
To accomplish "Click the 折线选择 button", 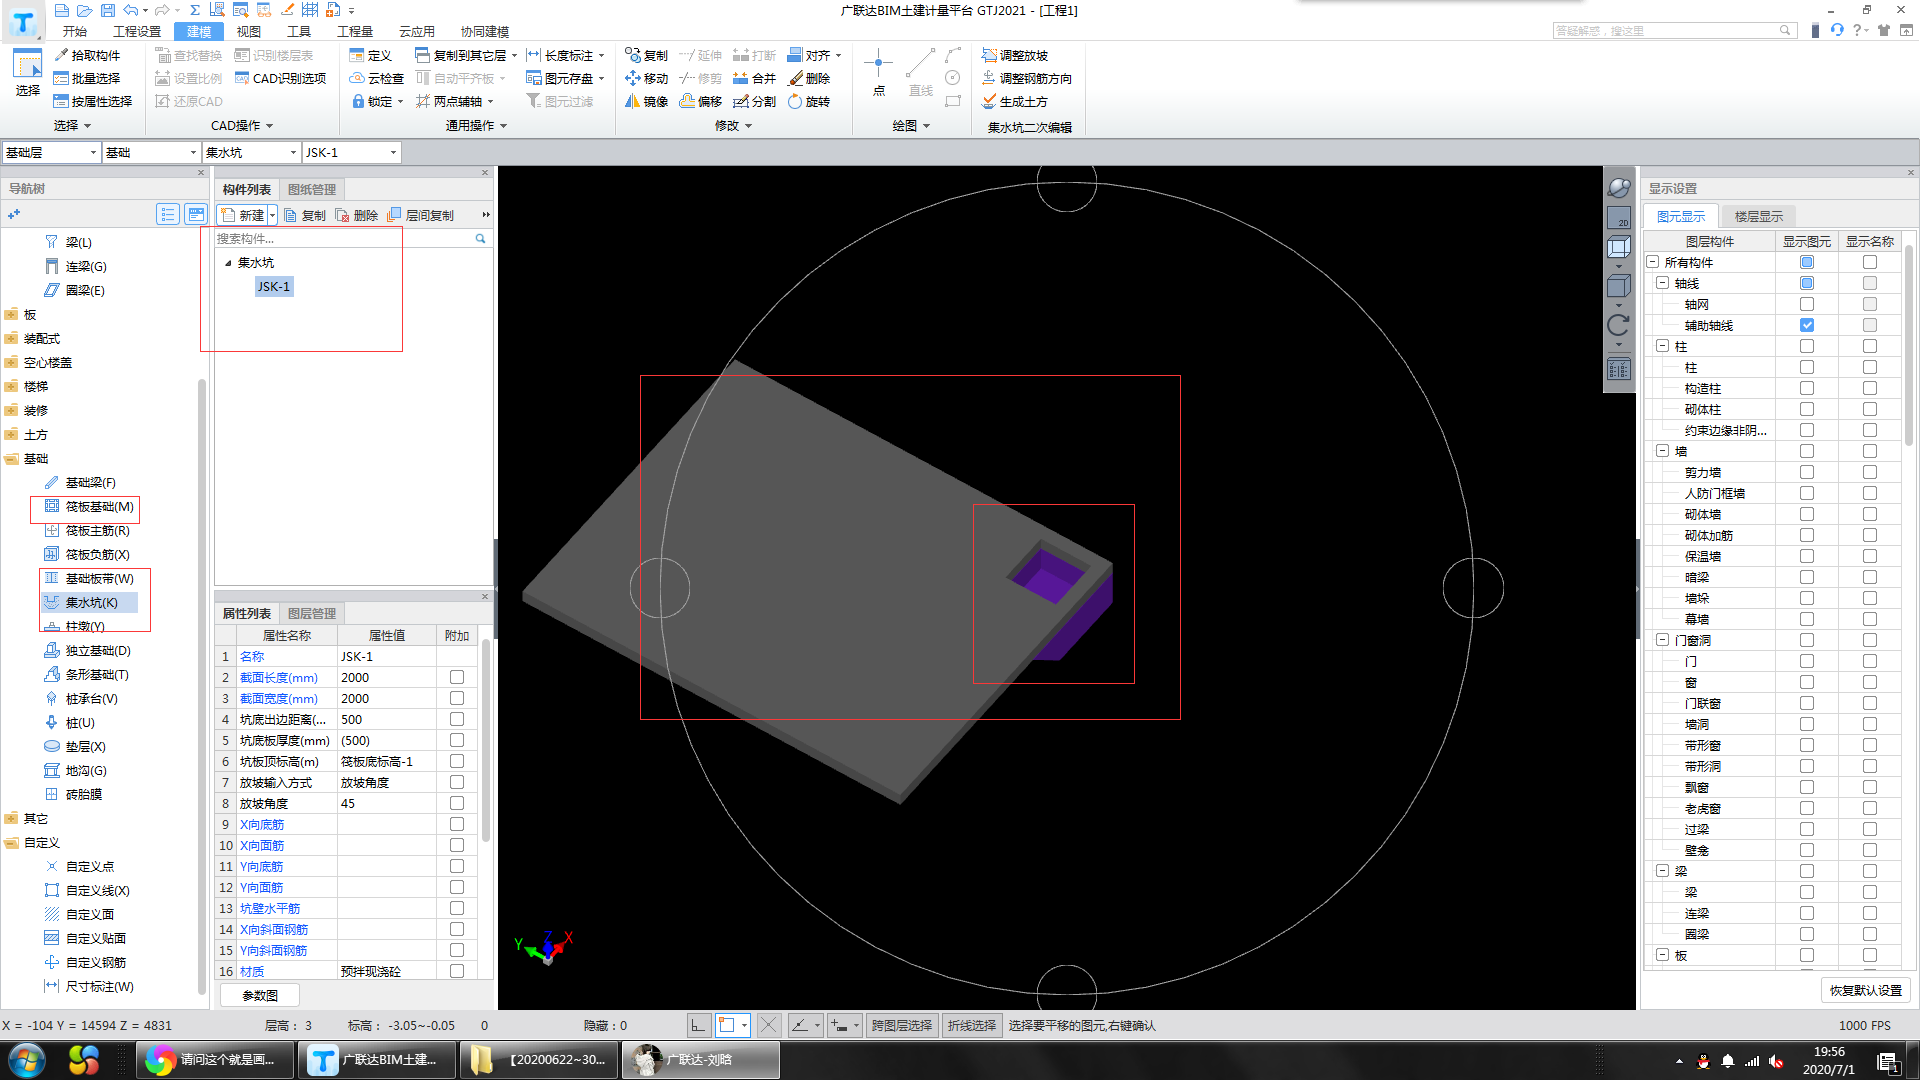I will pyautogui.click(x=972, y=1025).
